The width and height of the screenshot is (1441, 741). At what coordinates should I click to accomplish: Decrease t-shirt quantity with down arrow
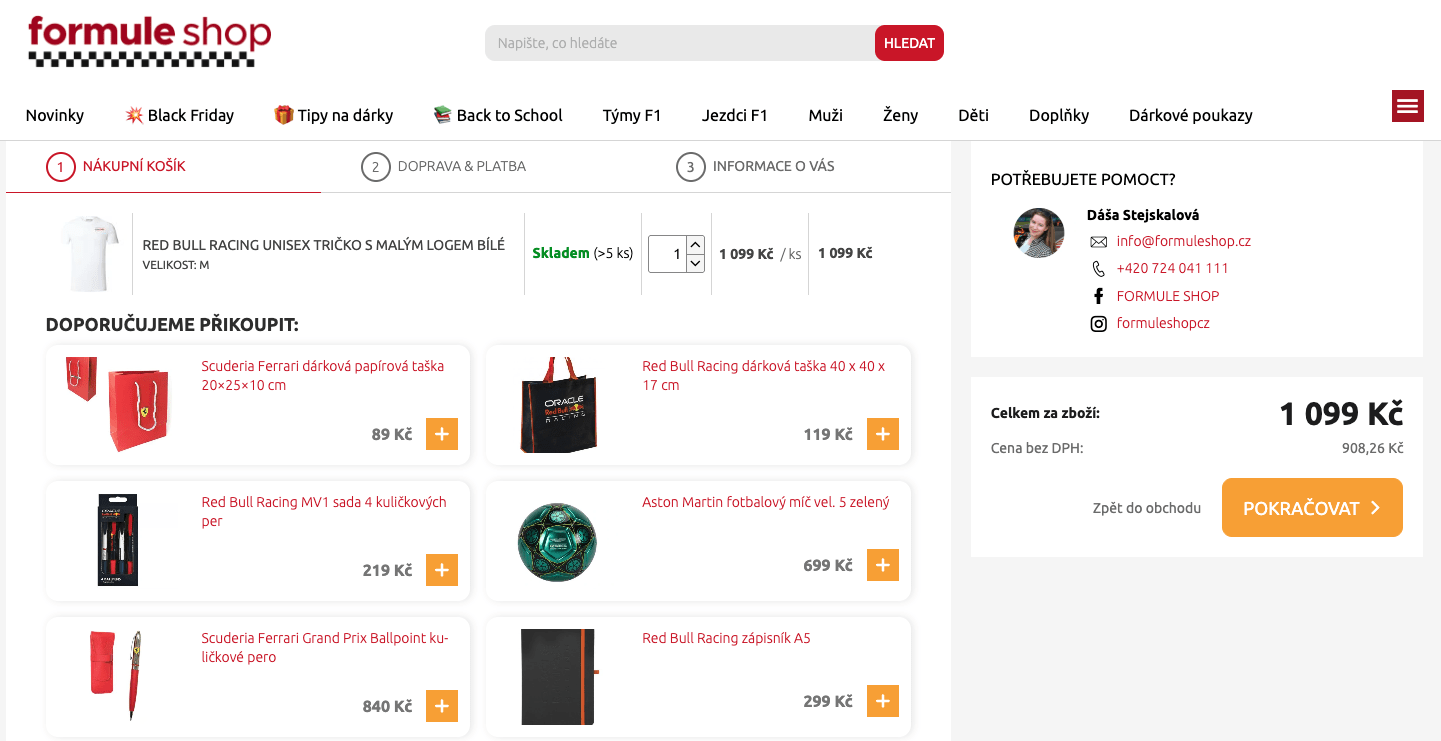(x=694, y=264)
